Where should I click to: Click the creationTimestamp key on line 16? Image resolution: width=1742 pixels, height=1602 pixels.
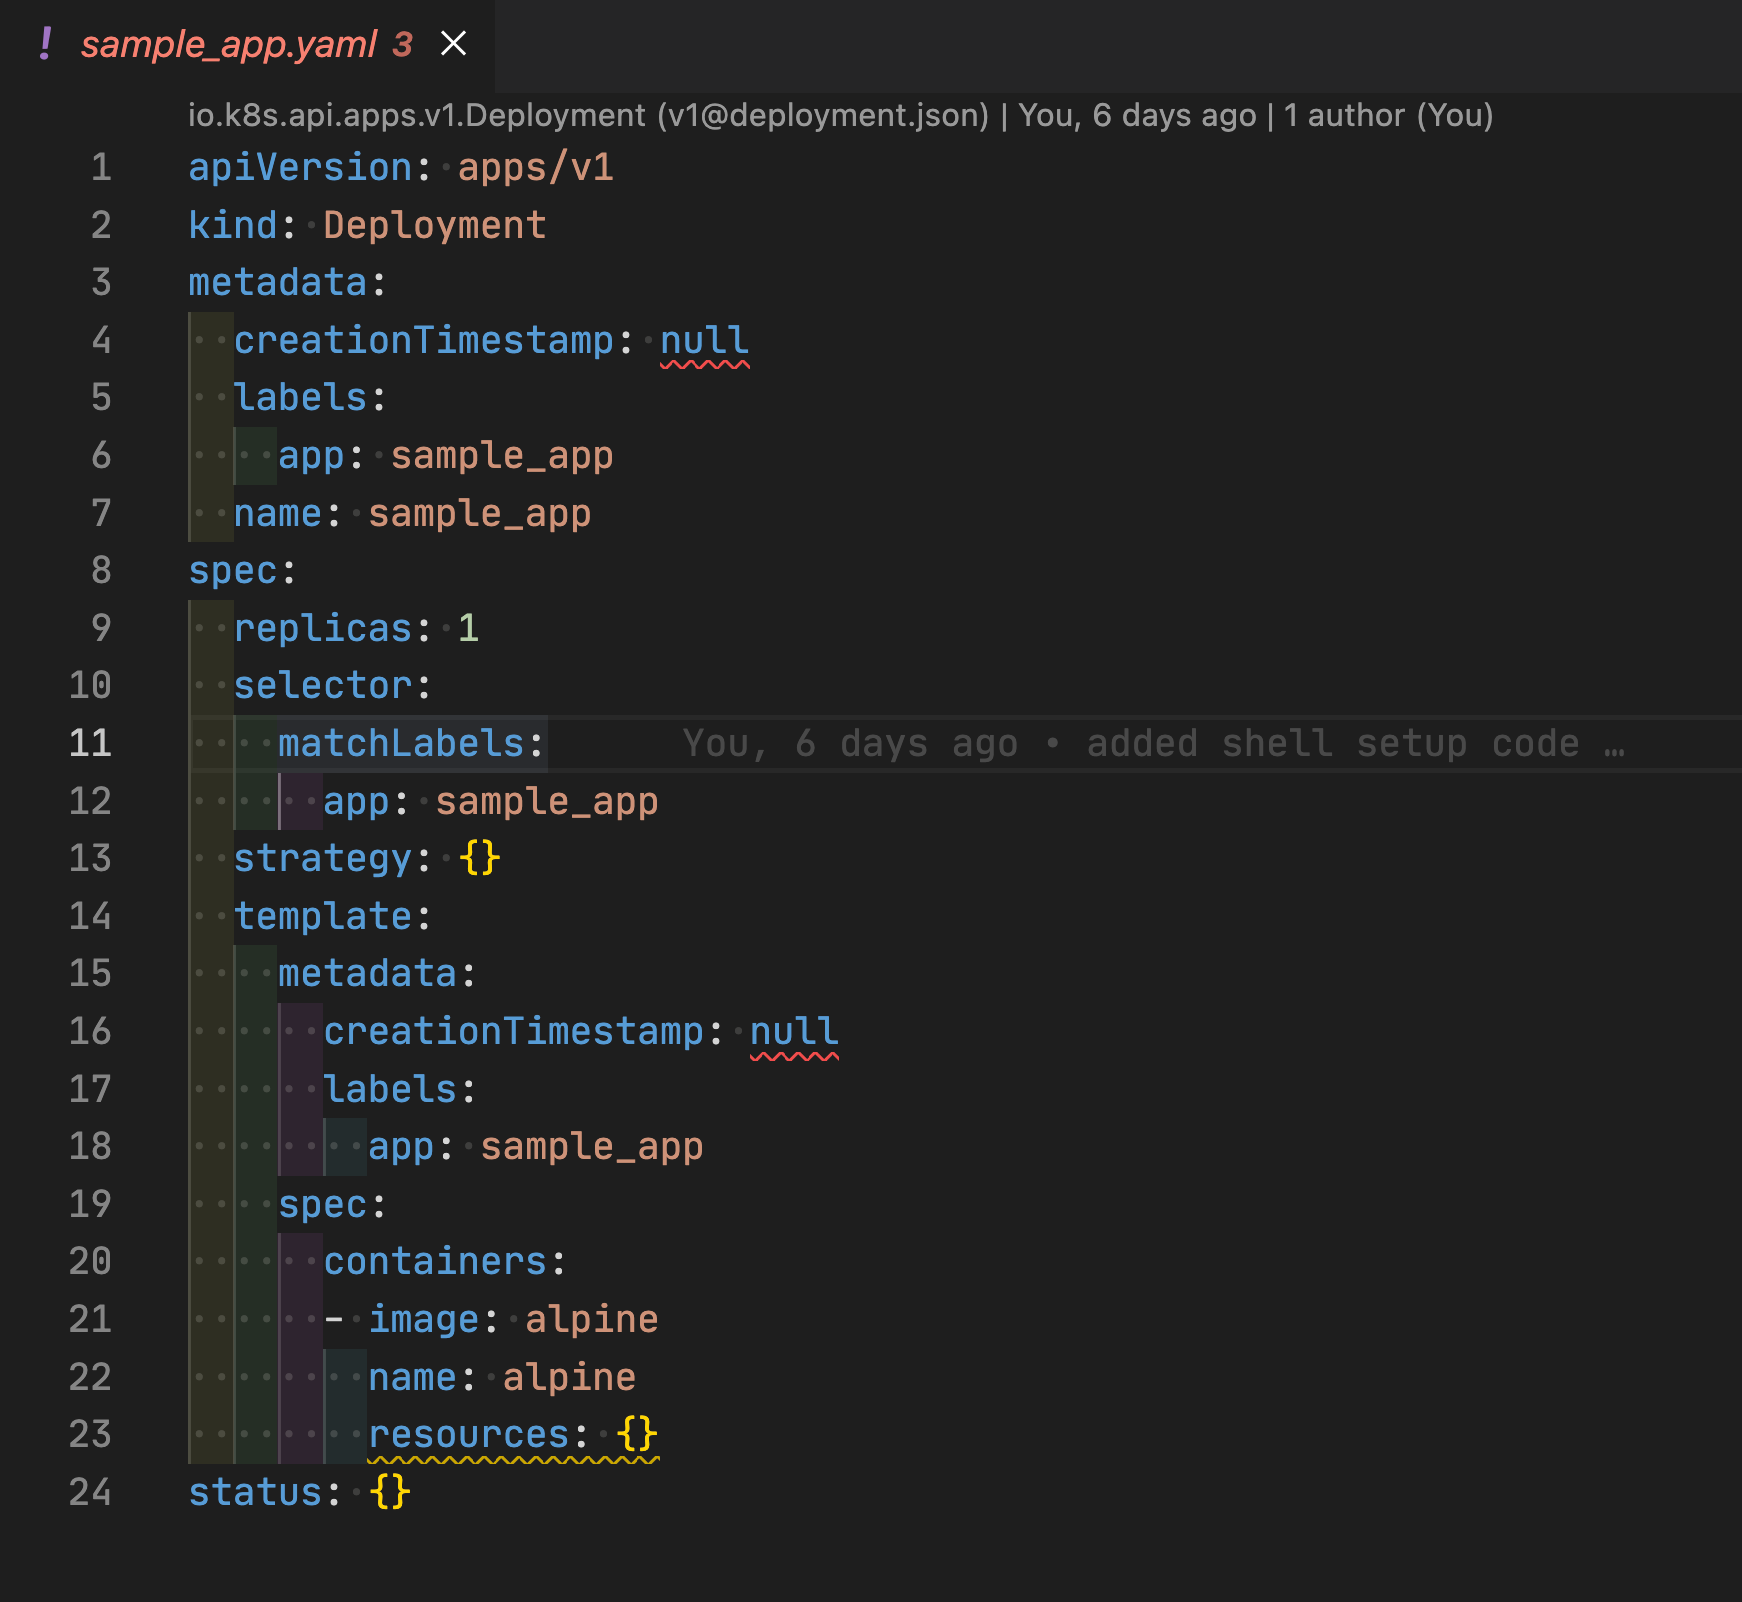tap(514, 1031)
